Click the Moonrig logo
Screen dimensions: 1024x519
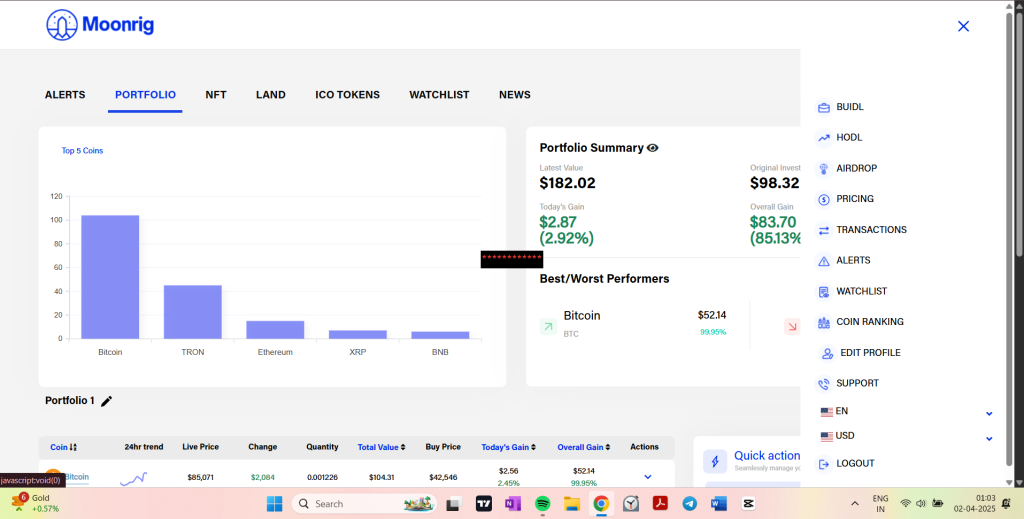pyautogui.click(x=100, y=25)
